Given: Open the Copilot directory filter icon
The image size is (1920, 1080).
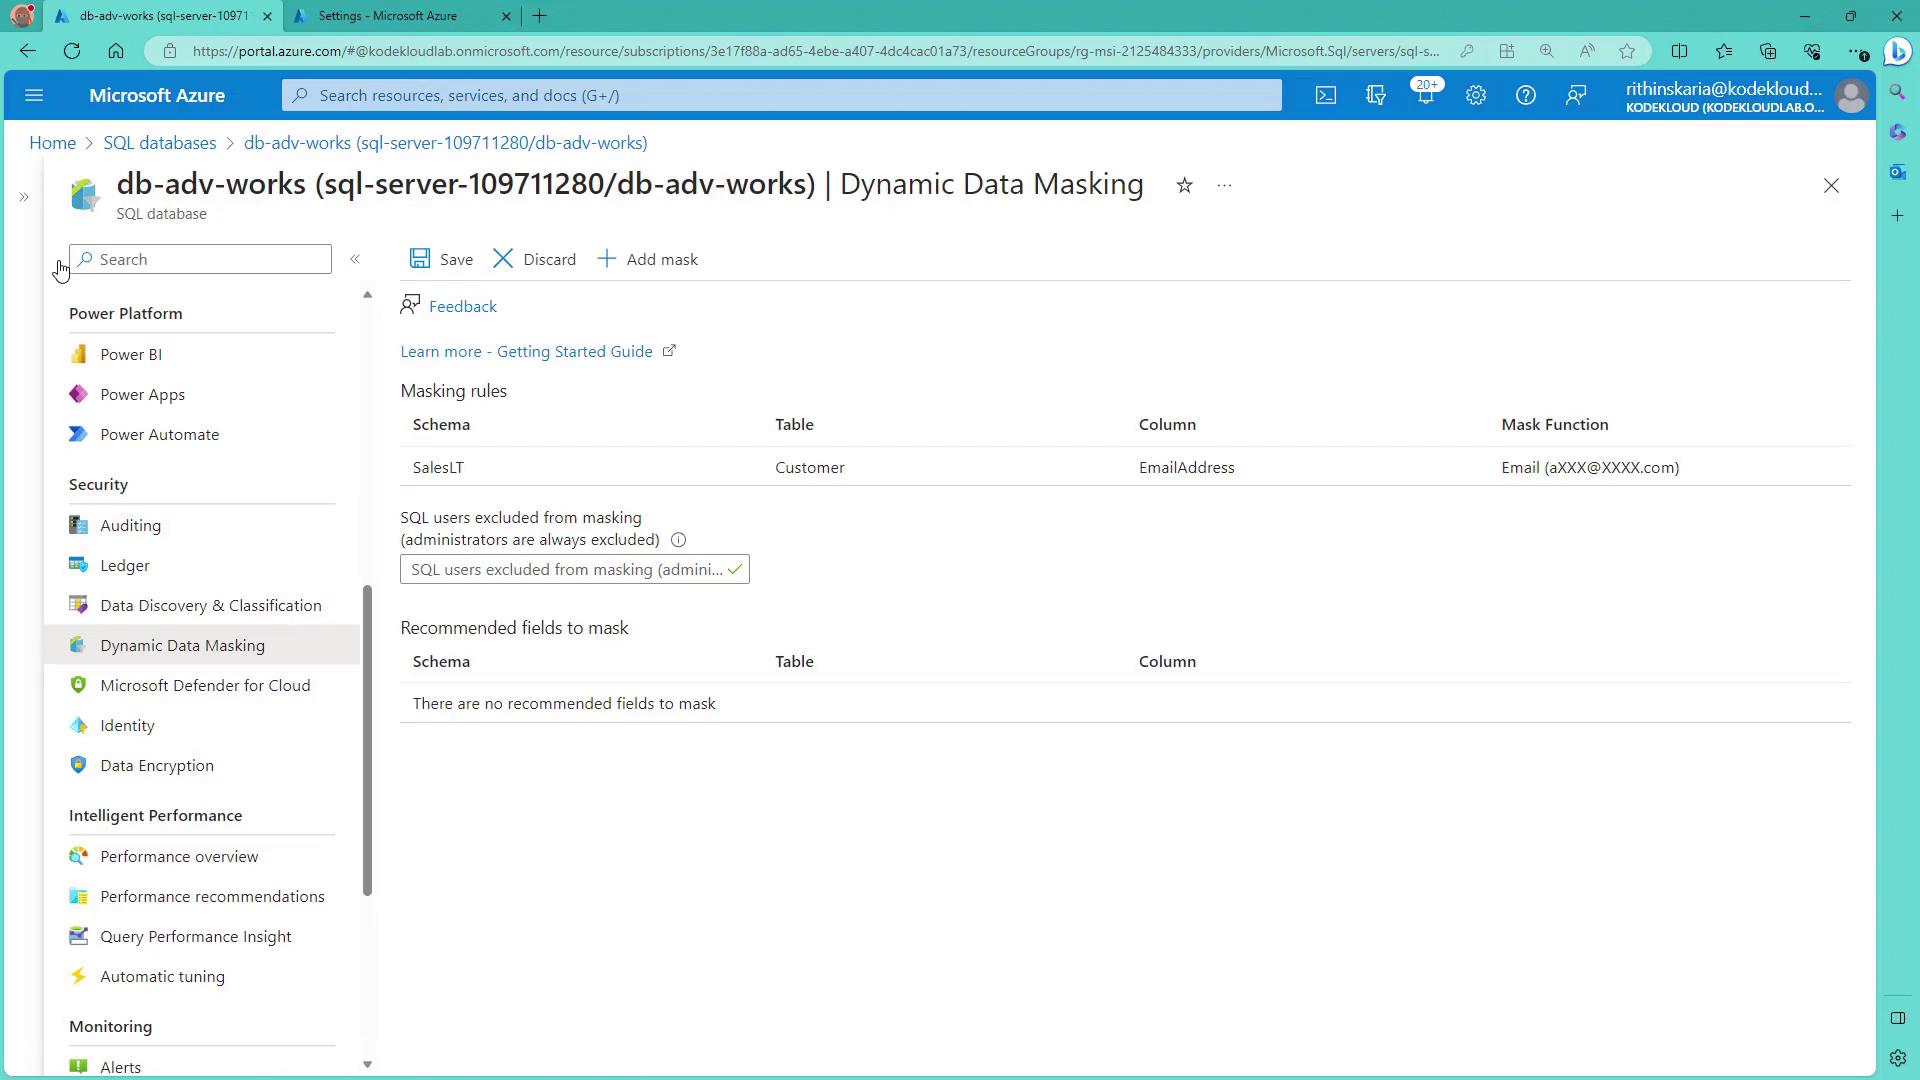Looking at the screenshot, I should click(x=1375, y=95).
